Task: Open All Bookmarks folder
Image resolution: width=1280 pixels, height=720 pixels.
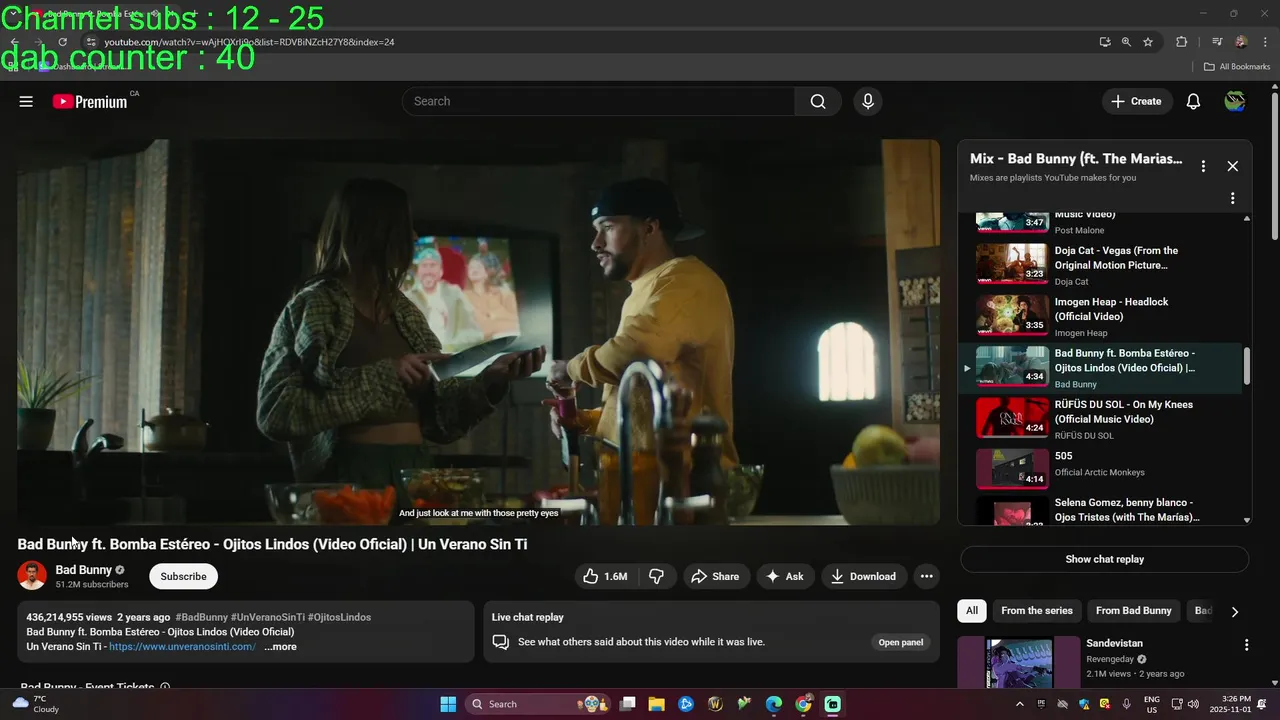Action: point(1237,67)
